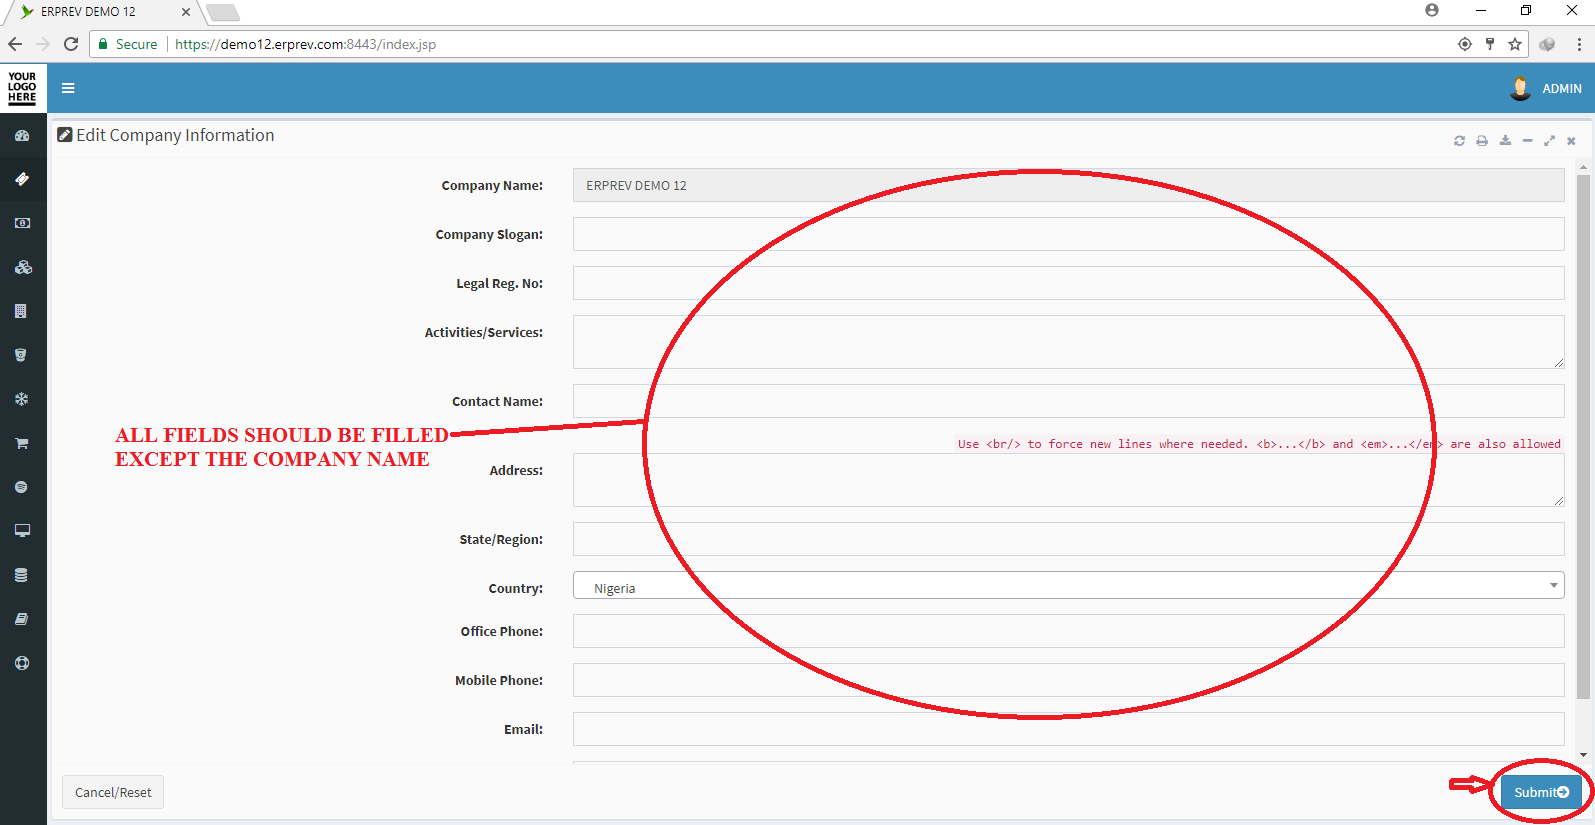Focus the Mobile Phone input field
The width and height of the screenshot is (1595, 825).
pos(1068,680)
